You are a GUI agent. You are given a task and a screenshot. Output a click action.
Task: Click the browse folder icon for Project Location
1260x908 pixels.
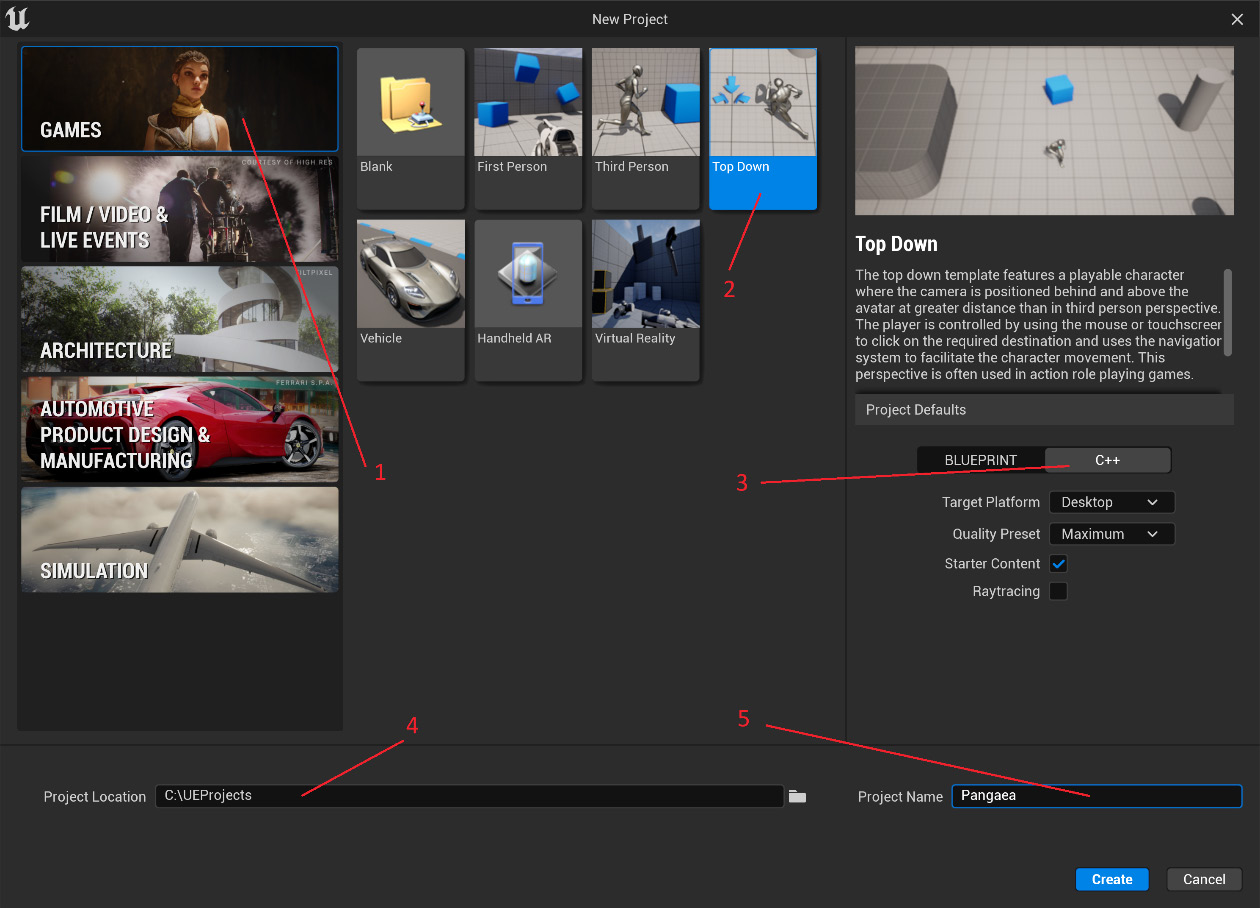tap(797, 796)
